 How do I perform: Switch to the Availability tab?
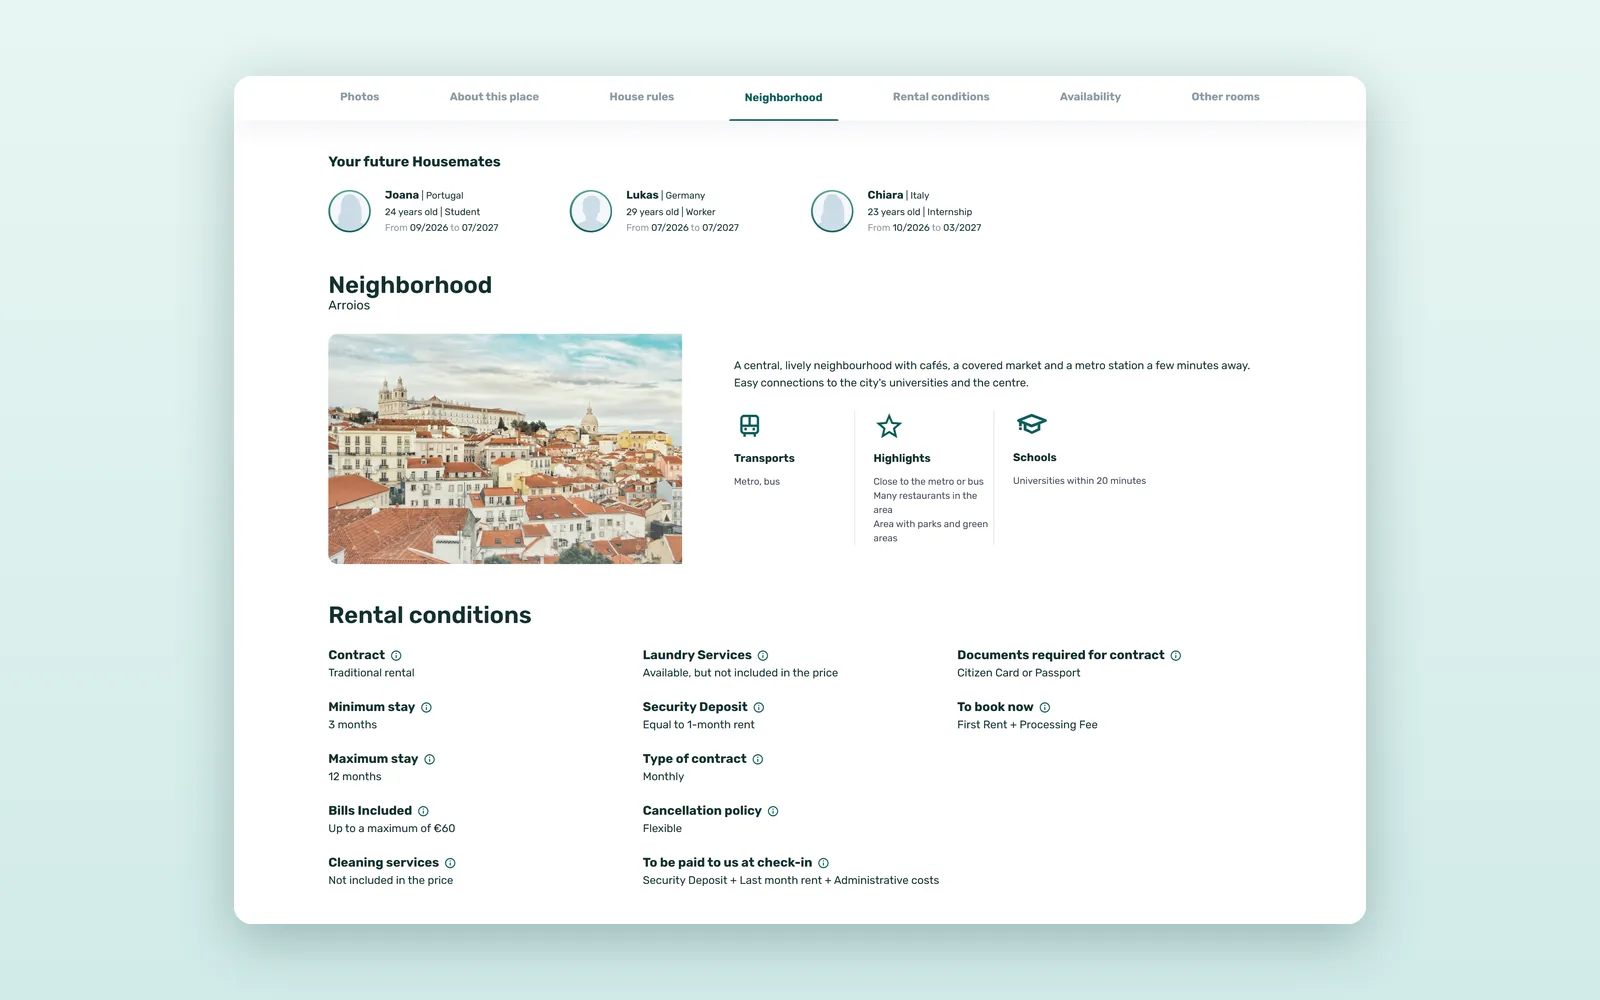tap(1090, 97)
